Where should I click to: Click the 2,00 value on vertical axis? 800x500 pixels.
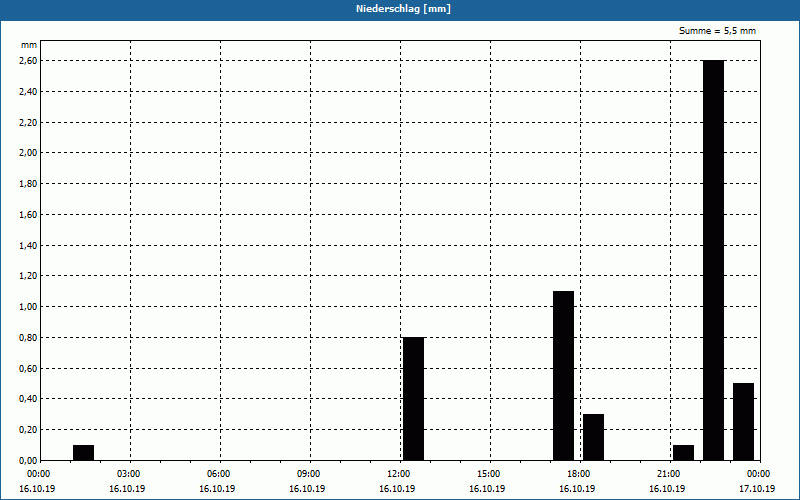[28, 153]
